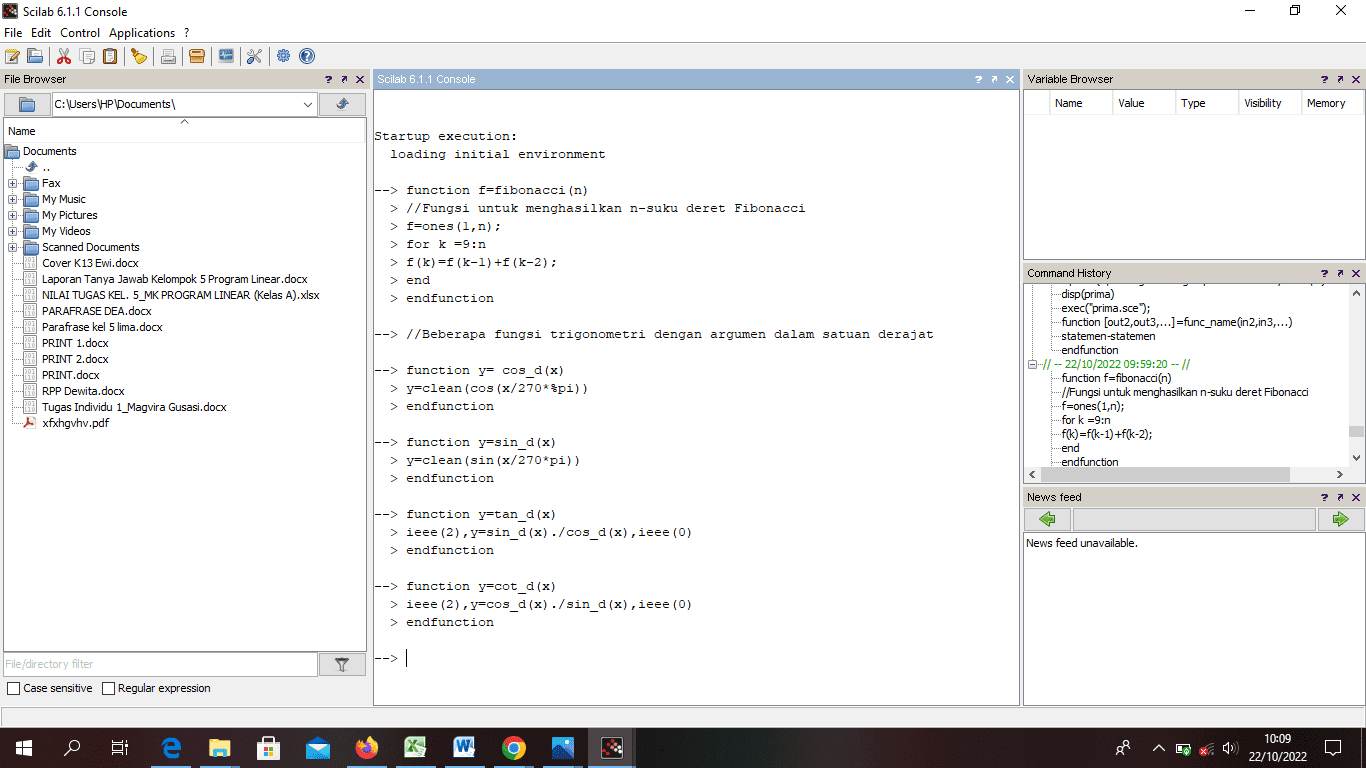
Task: Open help browser question-mark icon
Action: 307,56
